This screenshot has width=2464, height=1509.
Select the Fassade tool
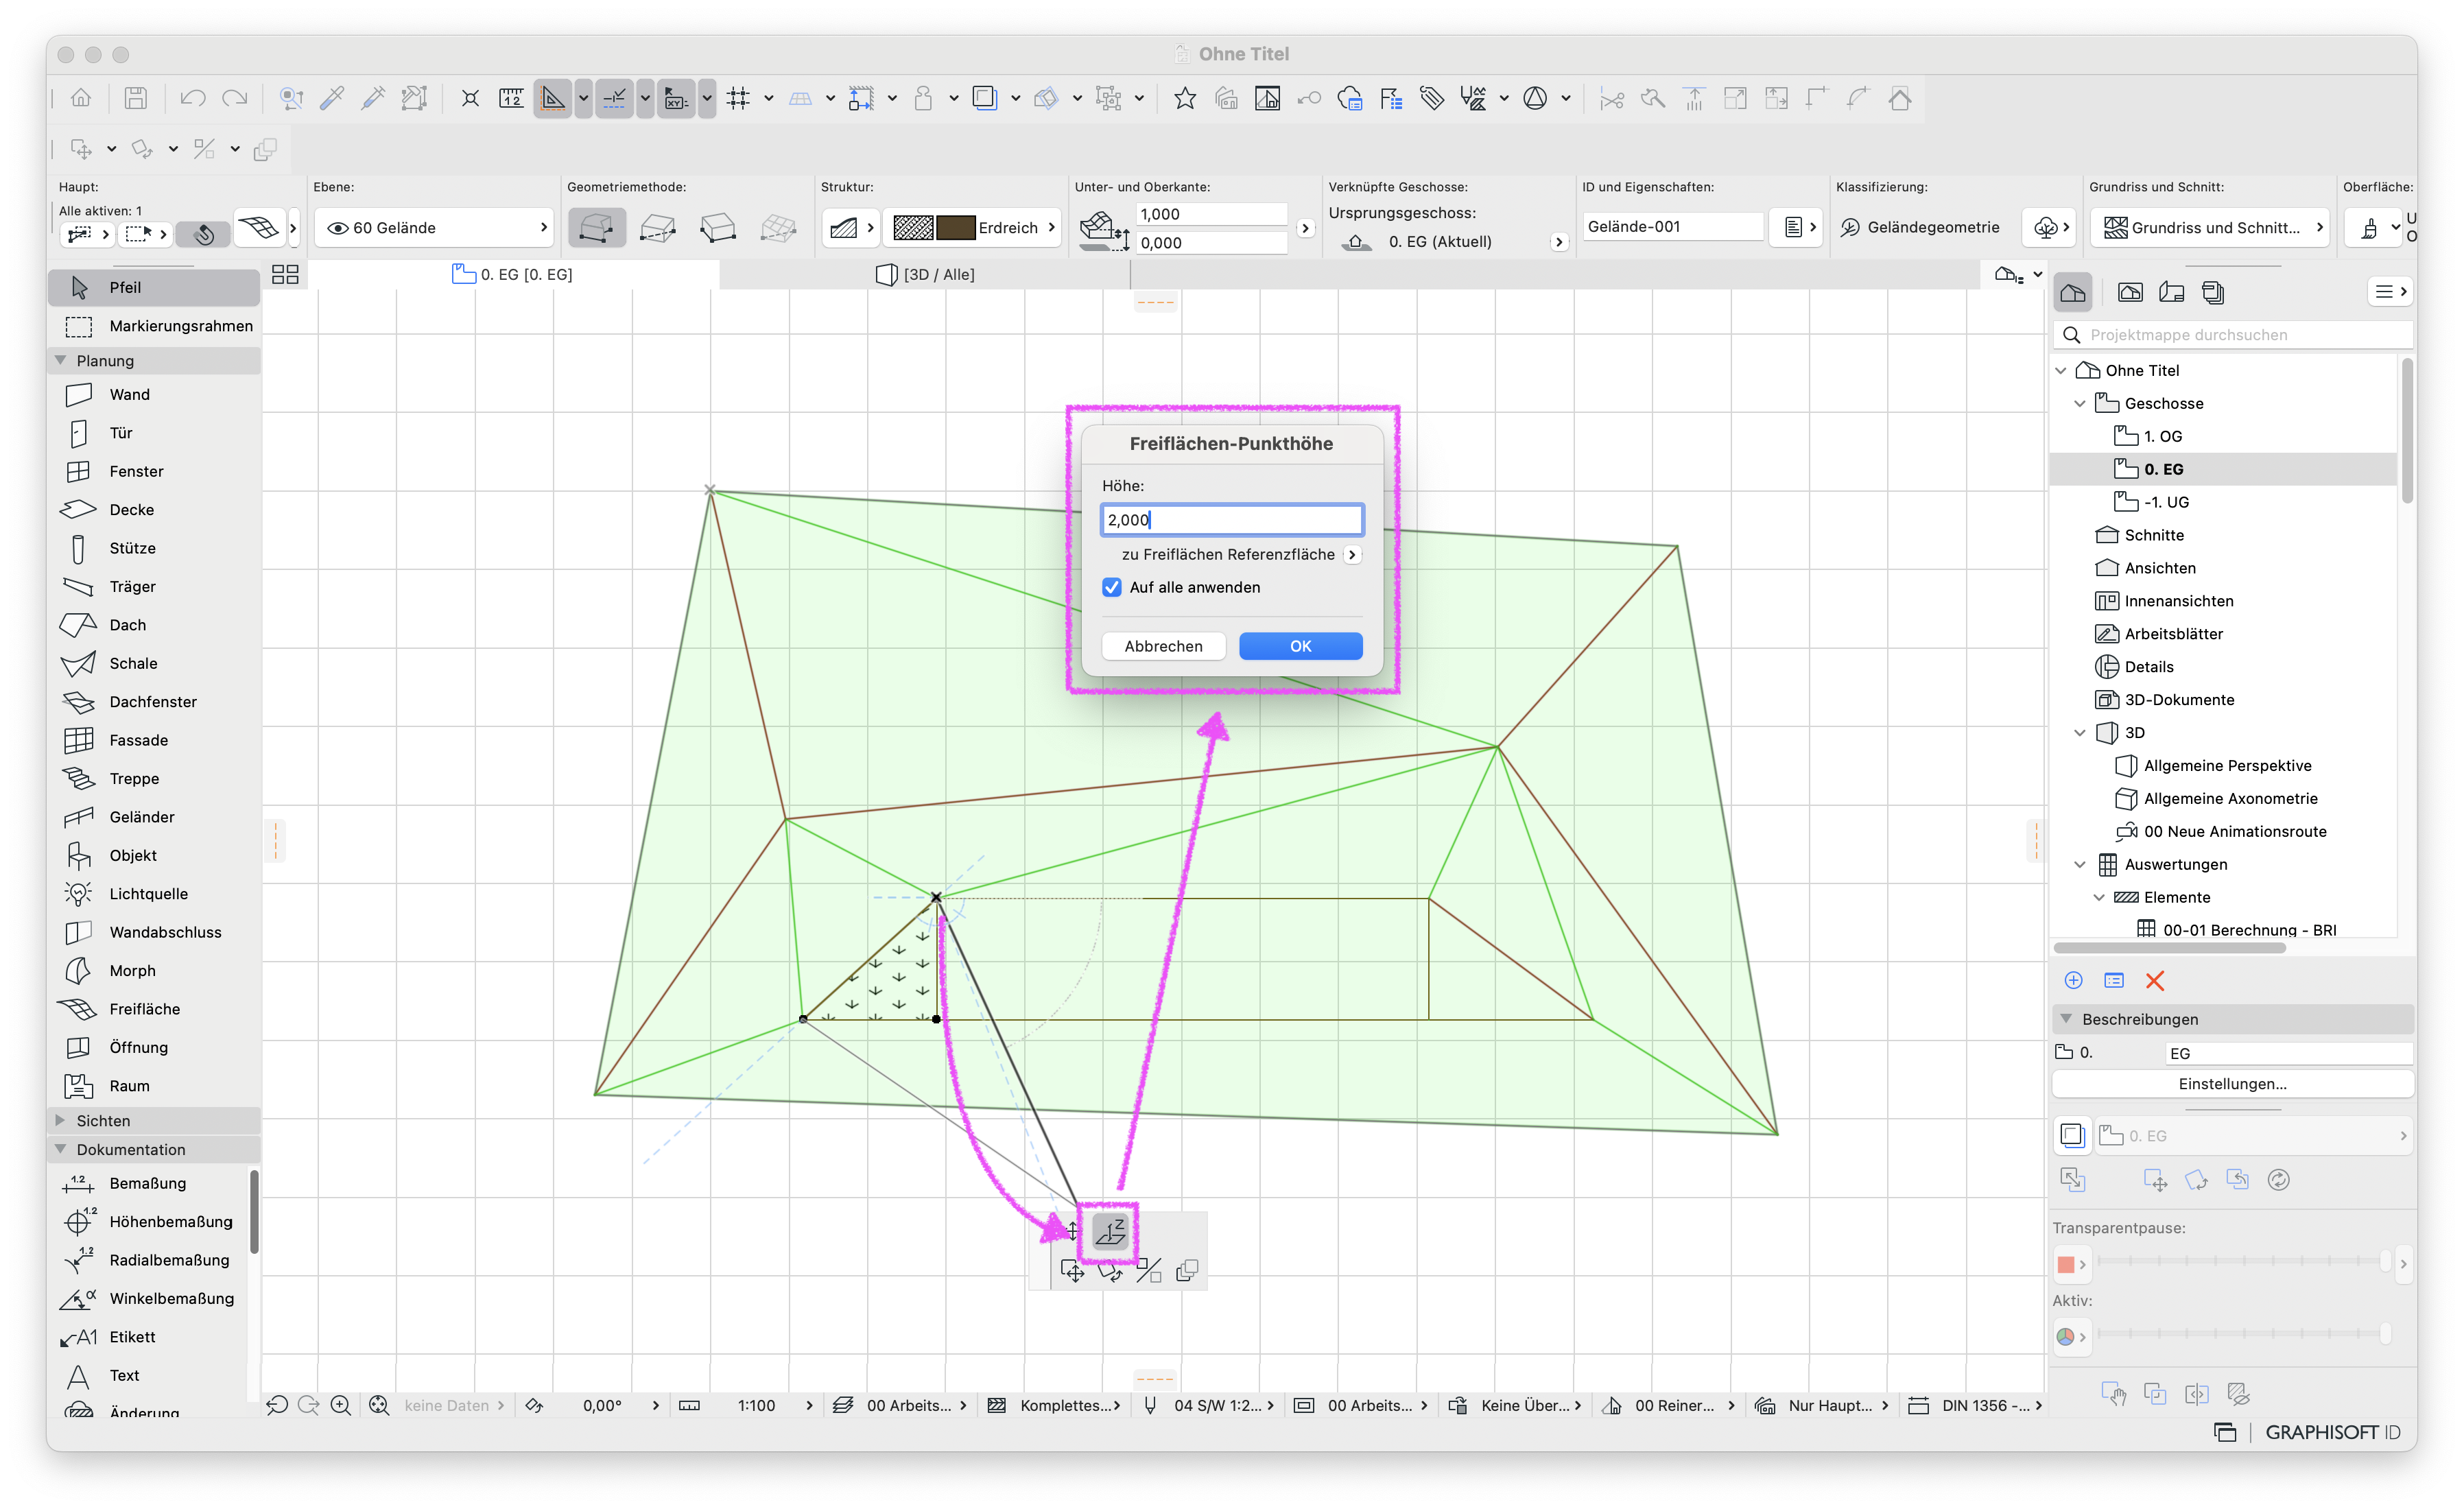155,740
